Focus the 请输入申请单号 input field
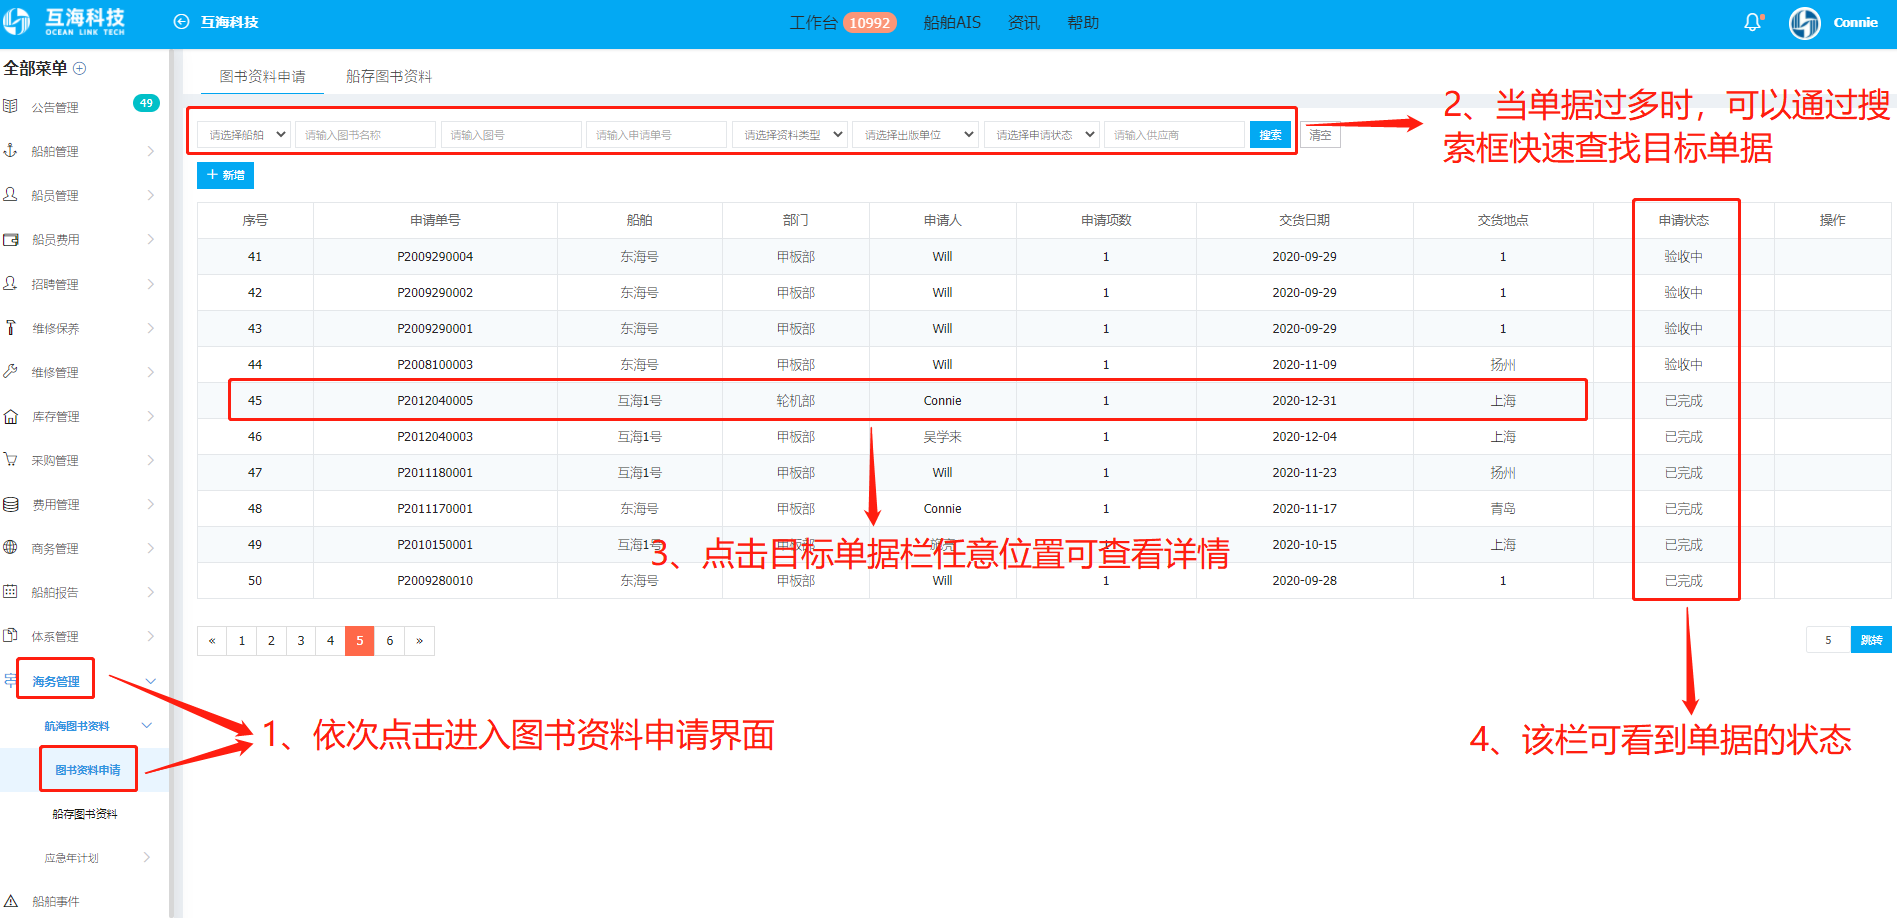This screenshot has height=918, width=1897. tap(657, 135)
